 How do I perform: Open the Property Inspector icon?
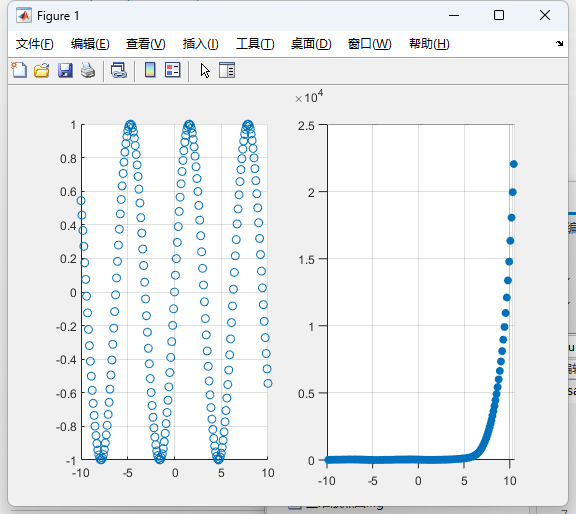(227, 70)
